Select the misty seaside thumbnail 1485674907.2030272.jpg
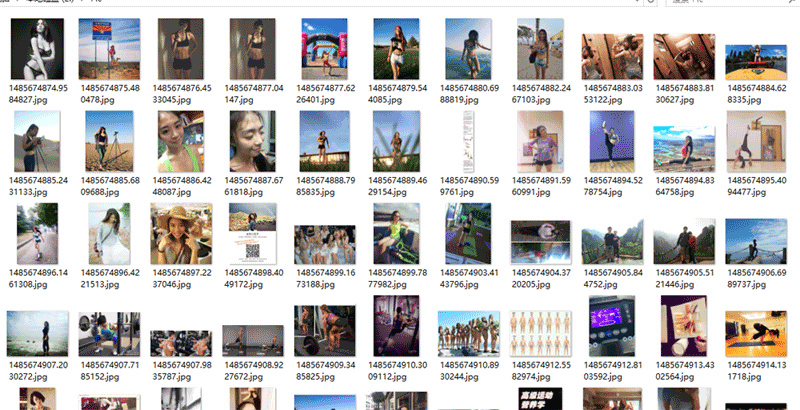 (x=37, y=334)
